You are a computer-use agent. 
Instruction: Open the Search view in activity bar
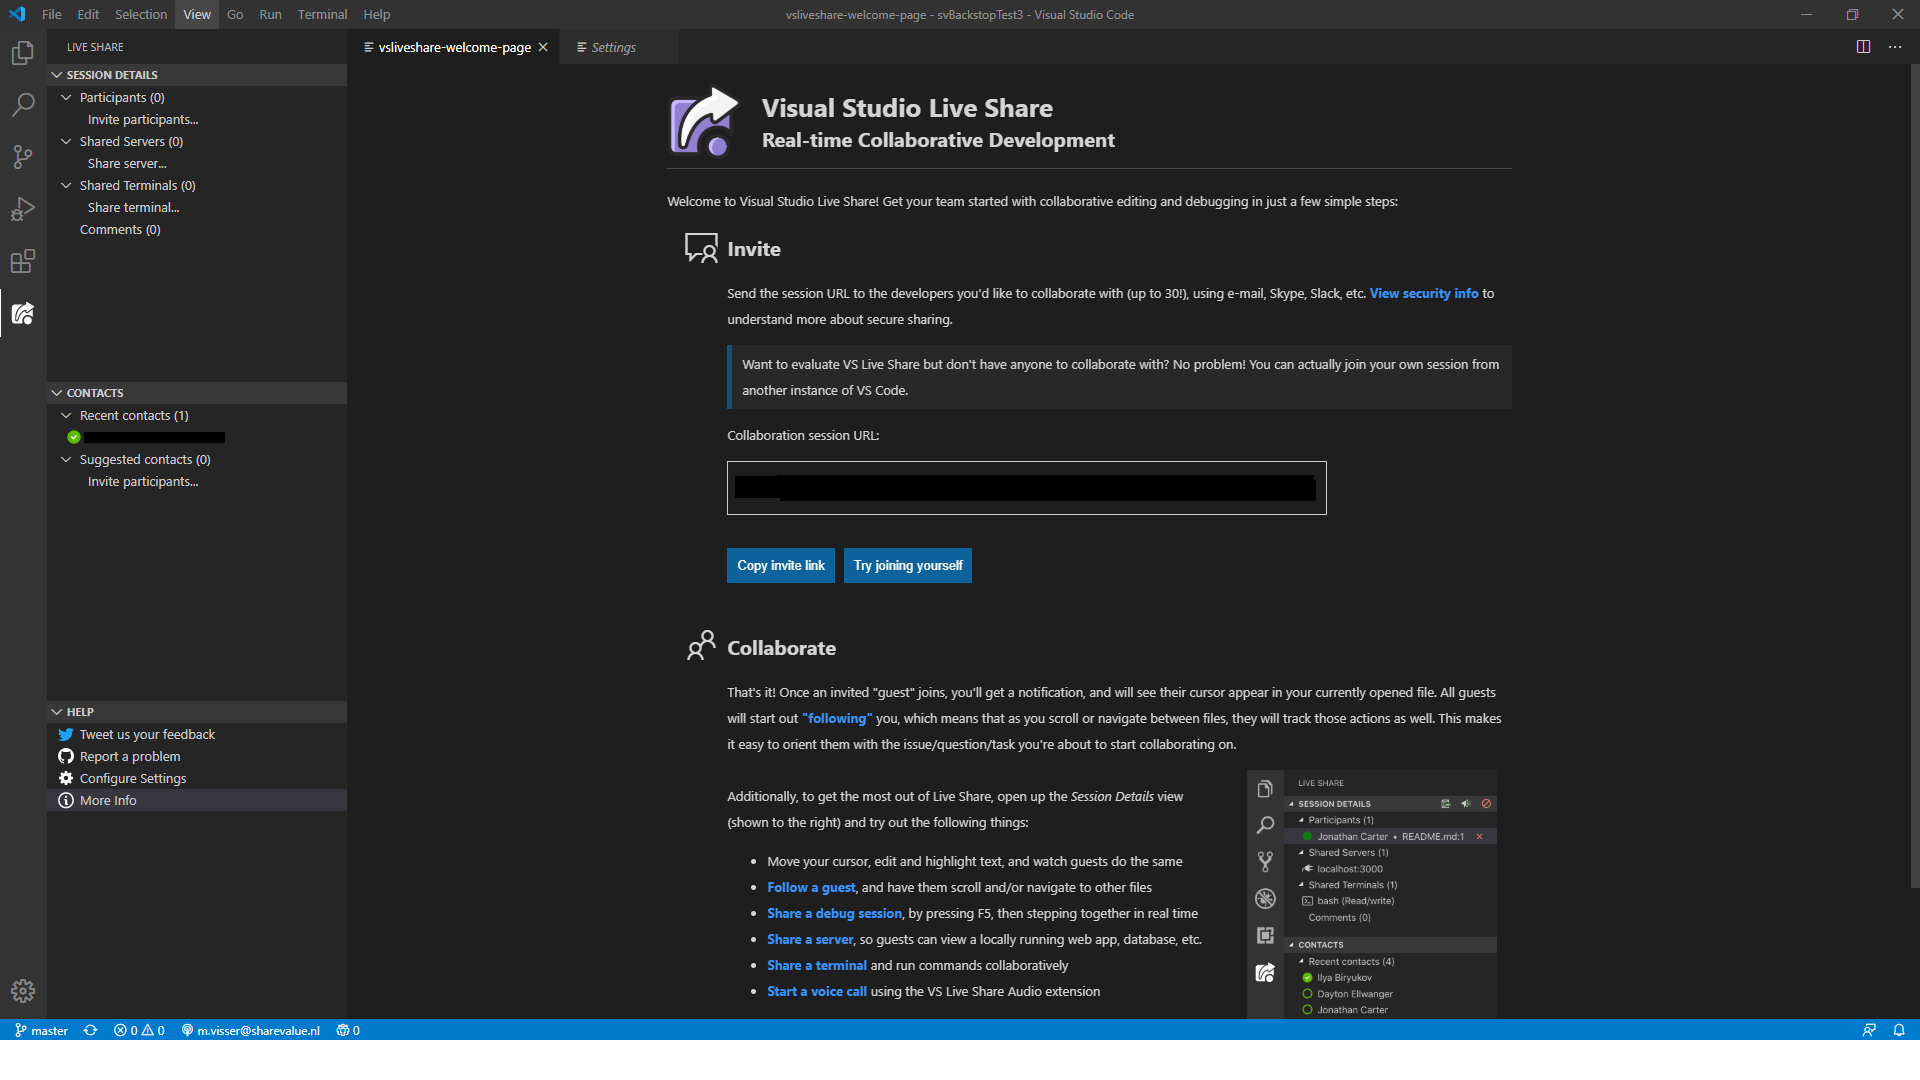[x=23, y=104]
